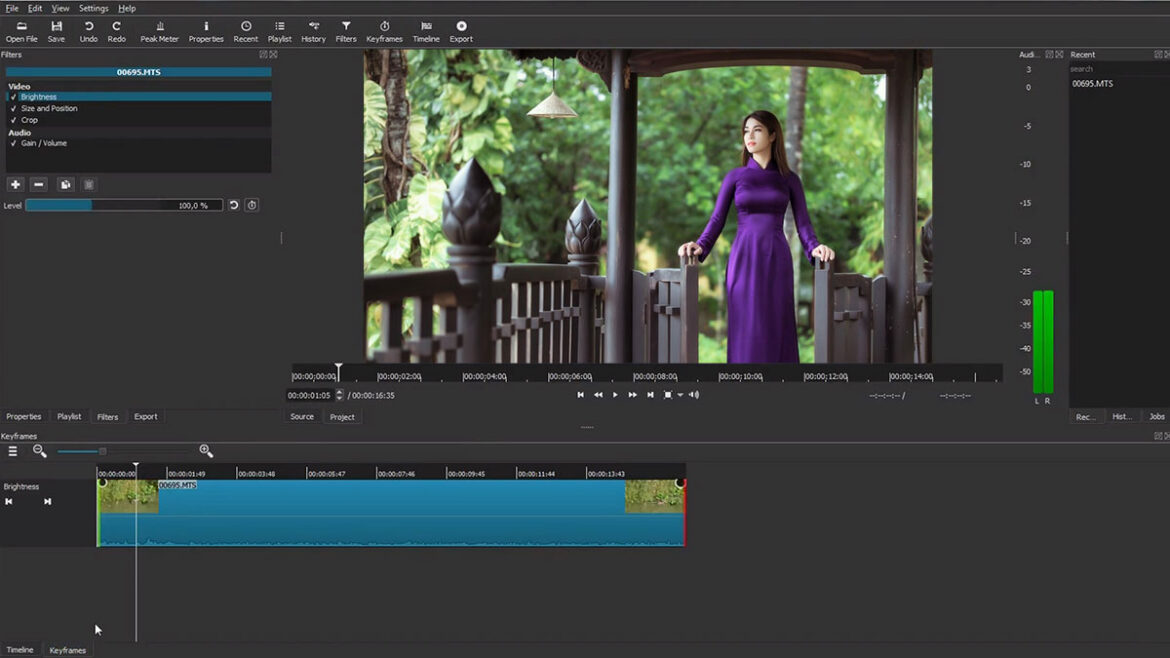This screenshot has width=1170, height=658.
Task: Switch to the Project tab
Action: (342, 417)
